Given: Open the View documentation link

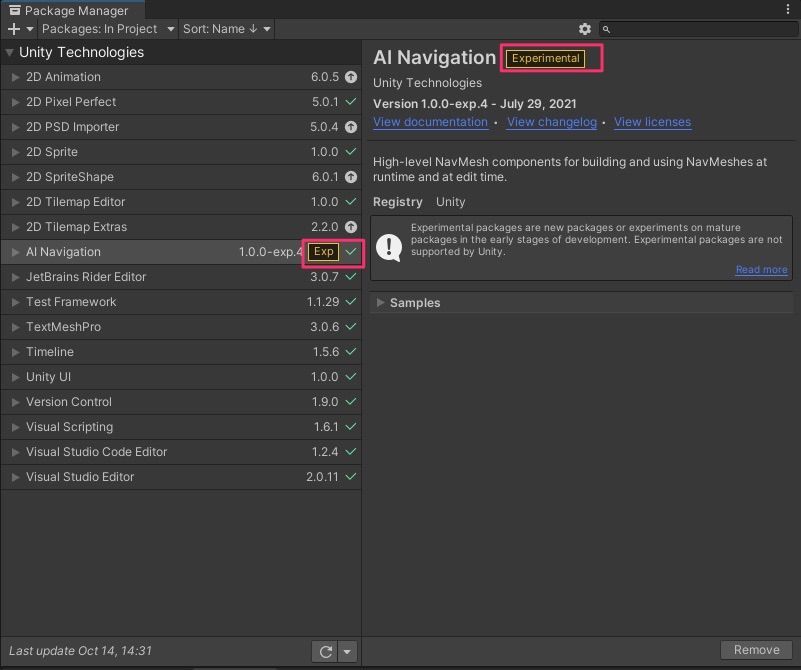Looking at the screenshot, I should [431, 121].
